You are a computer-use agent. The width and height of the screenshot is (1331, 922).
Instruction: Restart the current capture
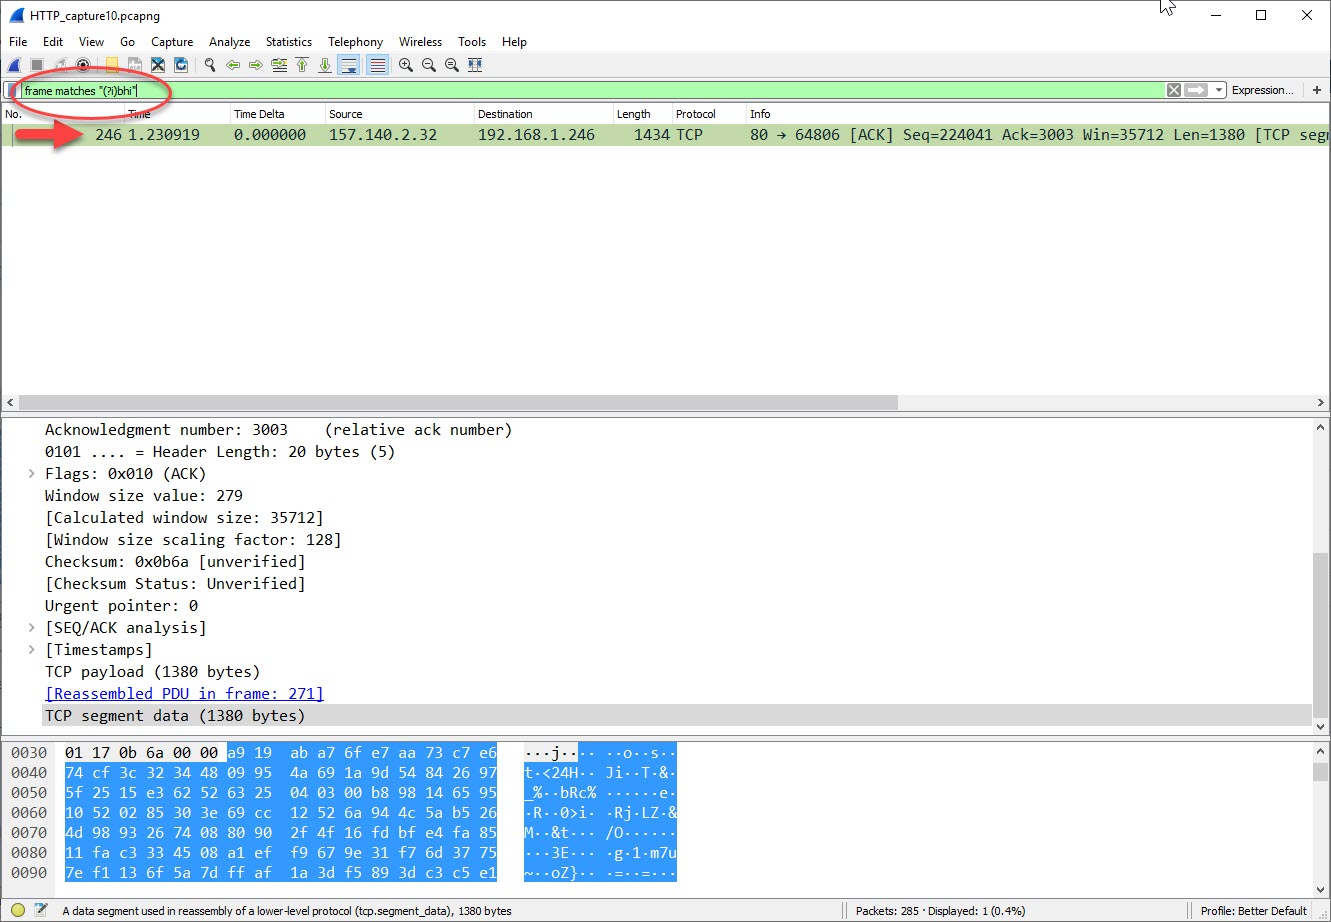(59, 65)
